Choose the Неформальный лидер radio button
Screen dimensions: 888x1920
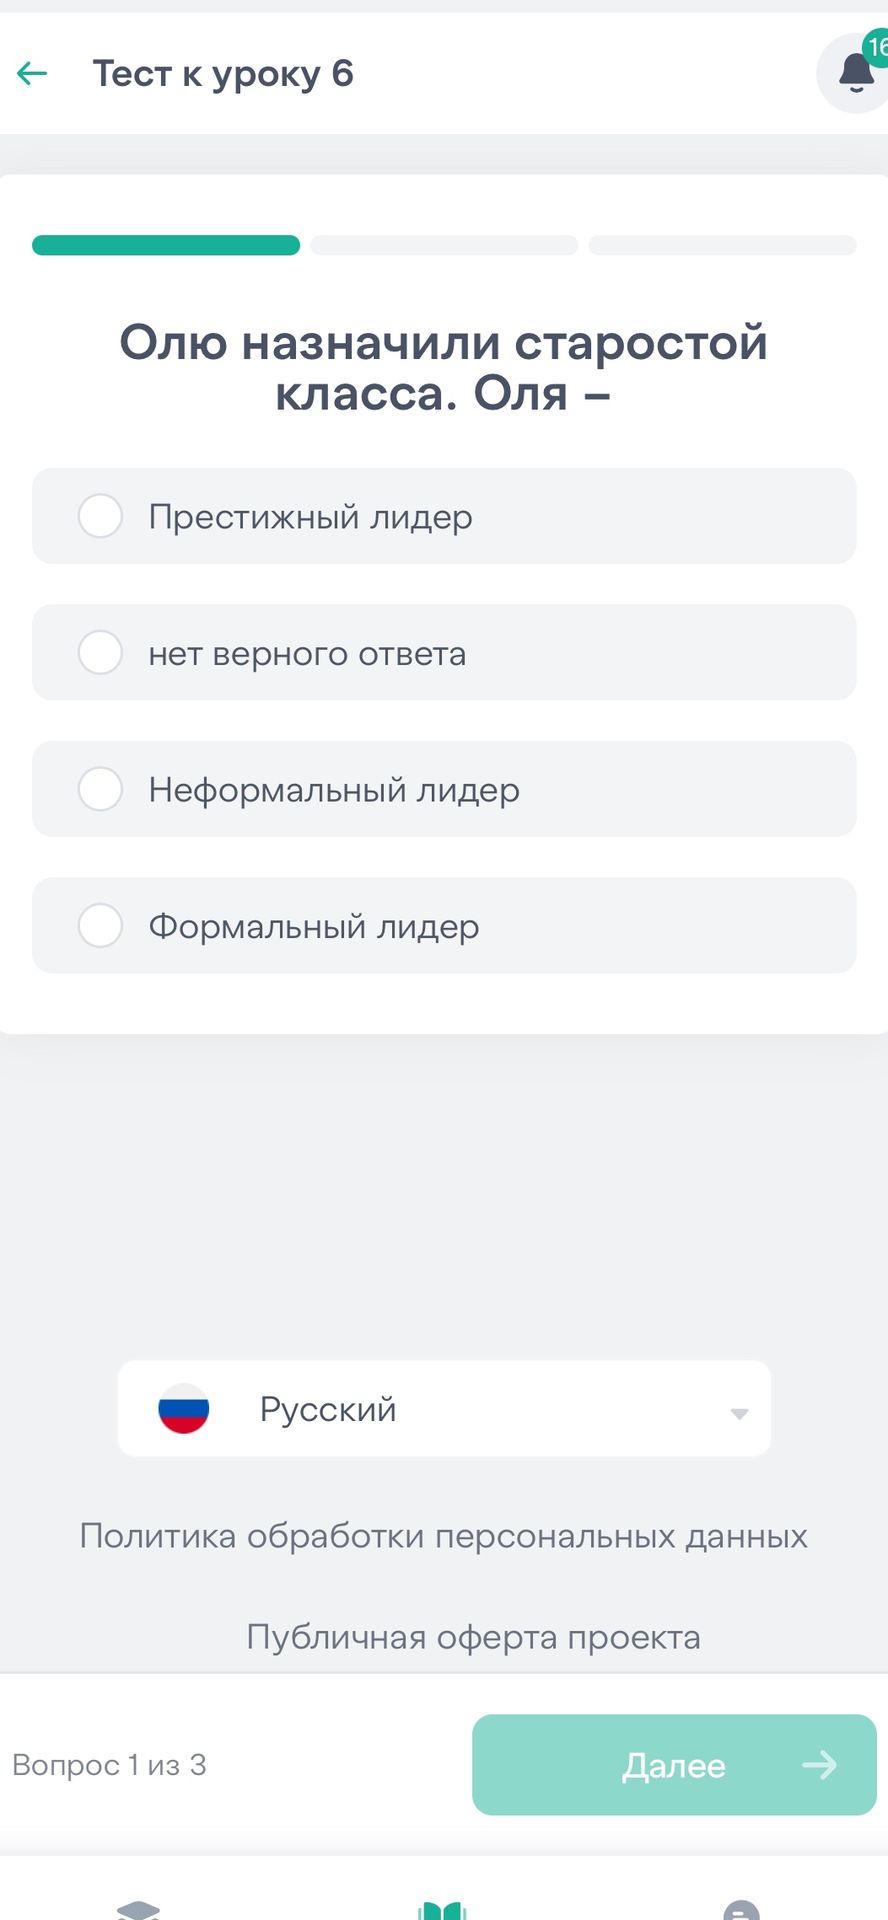100,789
